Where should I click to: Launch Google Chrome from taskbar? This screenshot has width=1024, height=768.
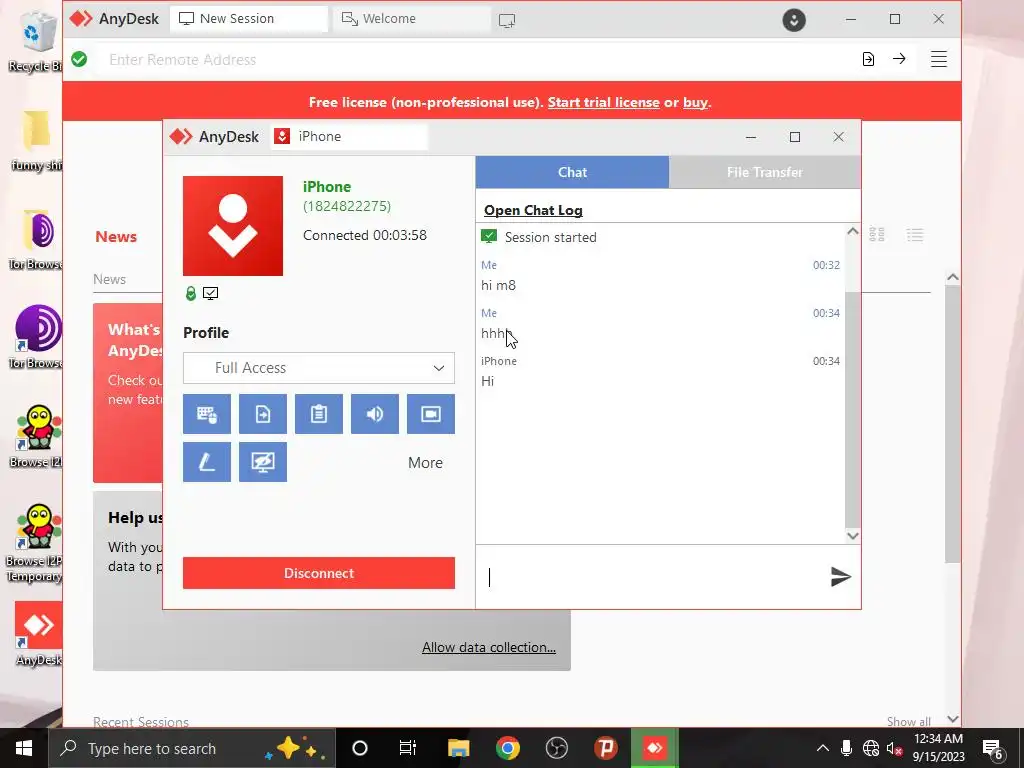coord(507,748)
